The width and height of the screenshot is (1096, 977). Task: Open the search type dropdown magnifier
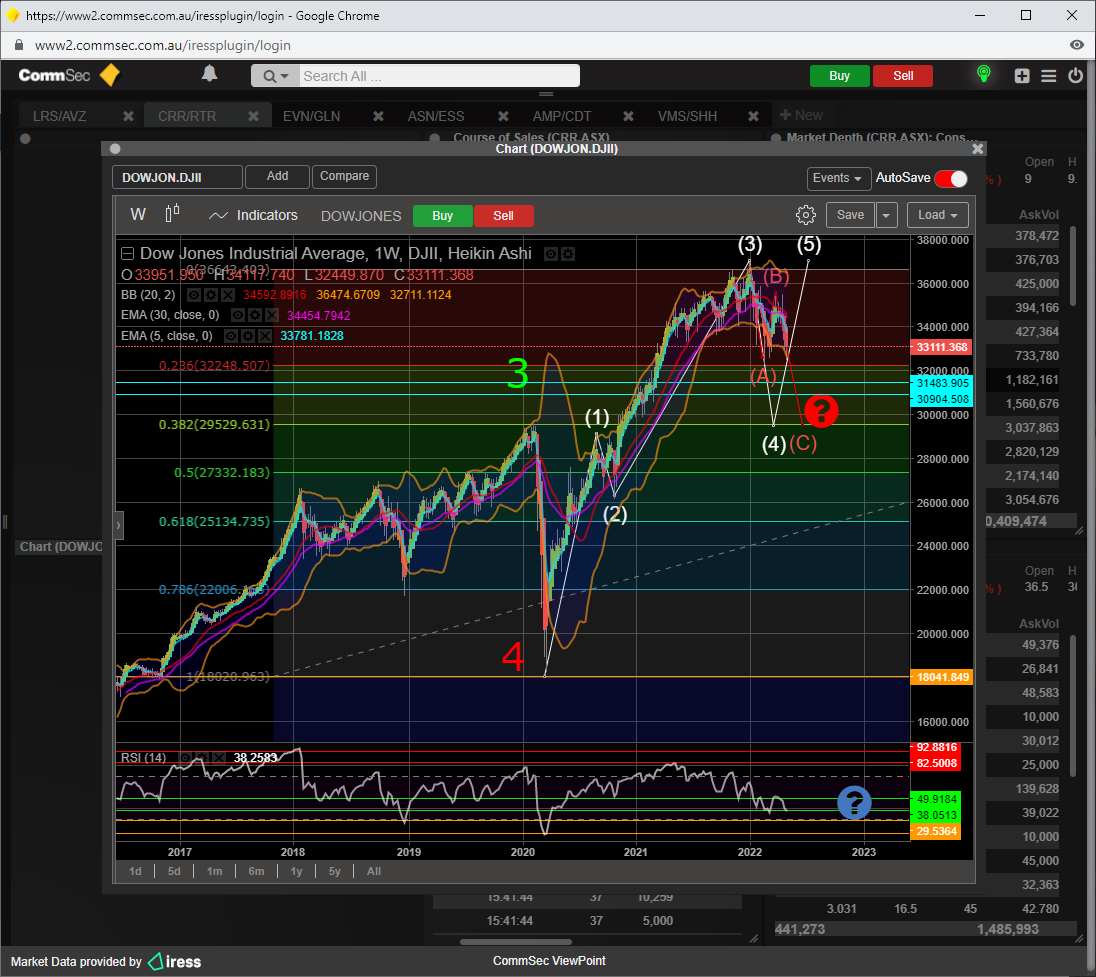(275, 76)
